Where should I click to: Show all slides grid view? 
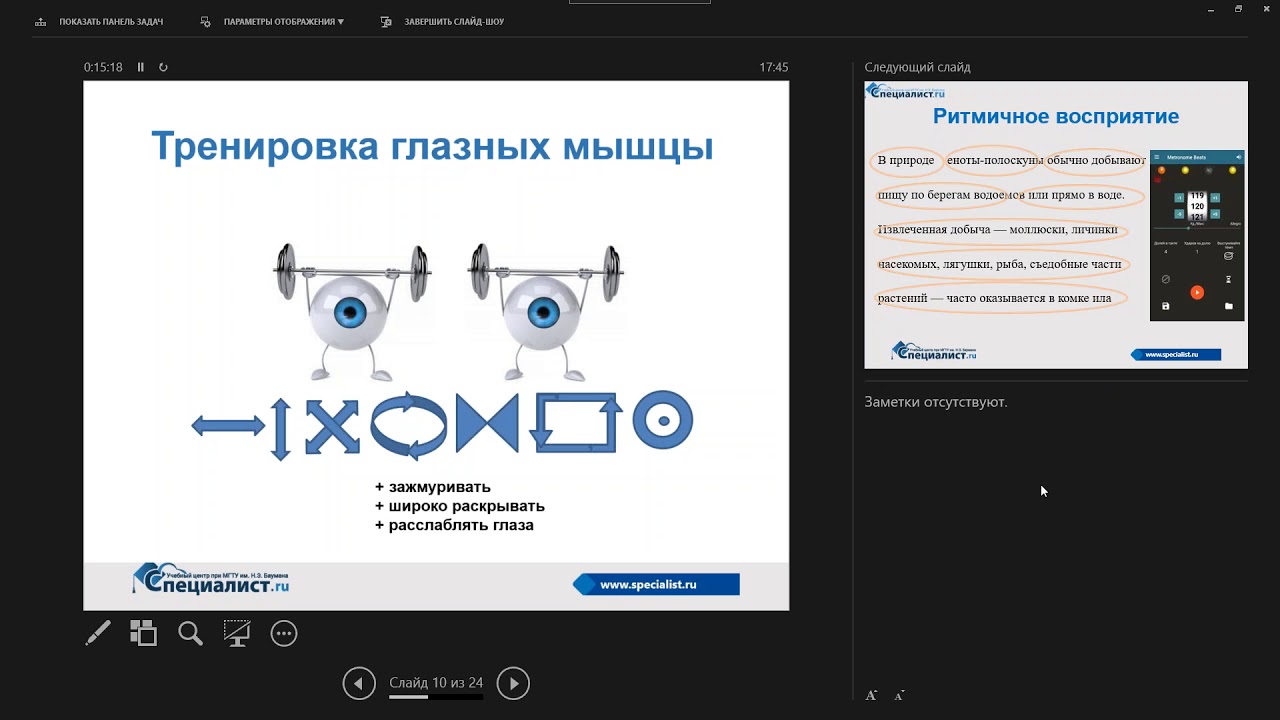(x=144, y=633)
